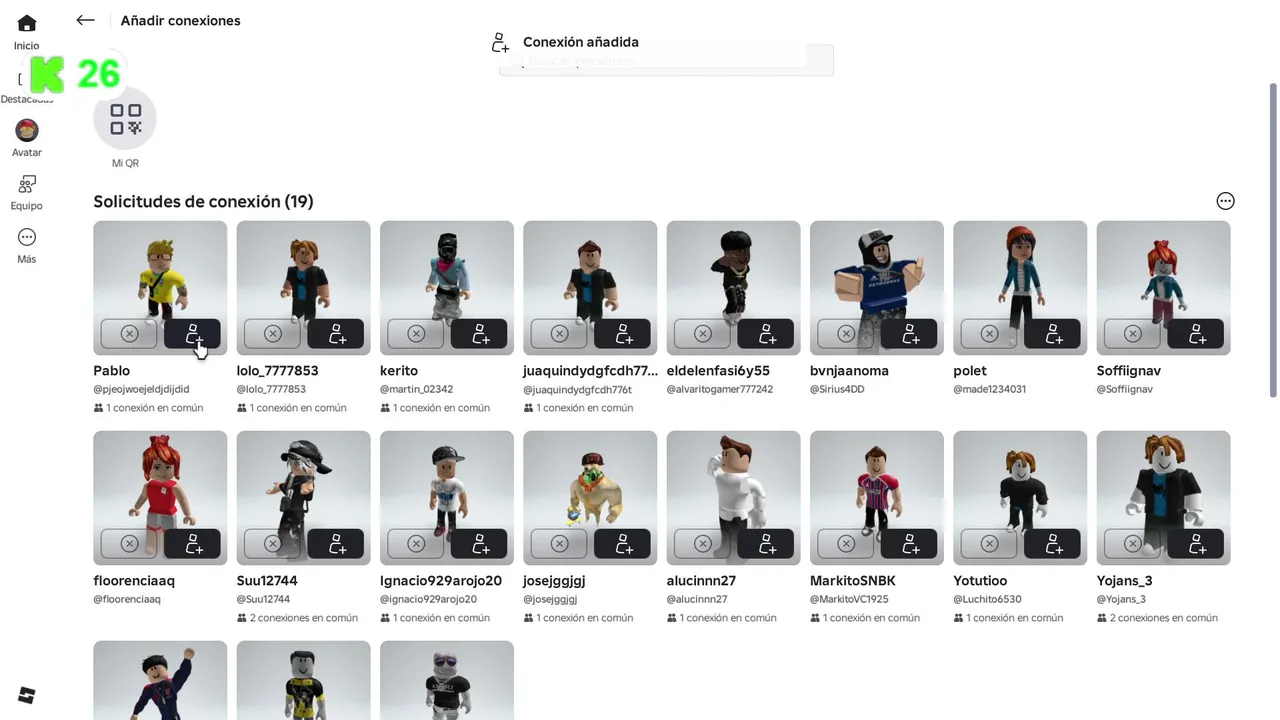Click the handle @martin_02342
Screen dimensions: 1280x720
point(416,389)
